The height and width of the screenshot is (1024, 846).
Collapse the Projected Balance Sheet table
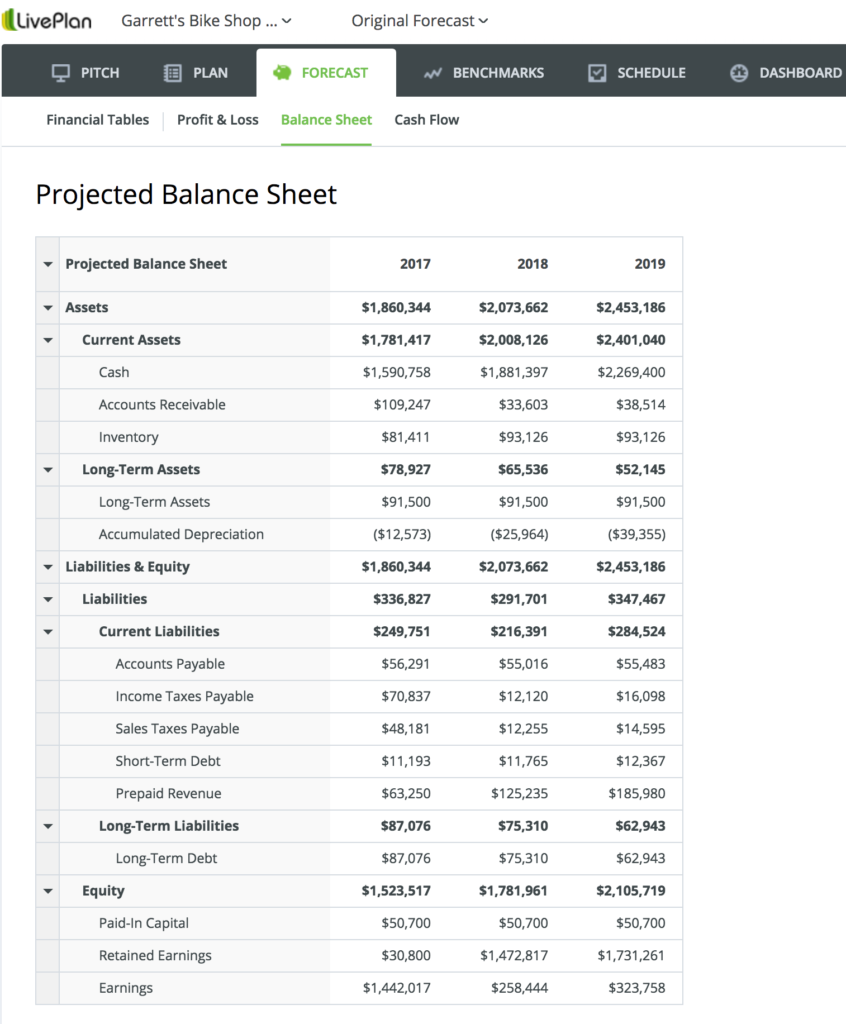click(x=47, y=264)
